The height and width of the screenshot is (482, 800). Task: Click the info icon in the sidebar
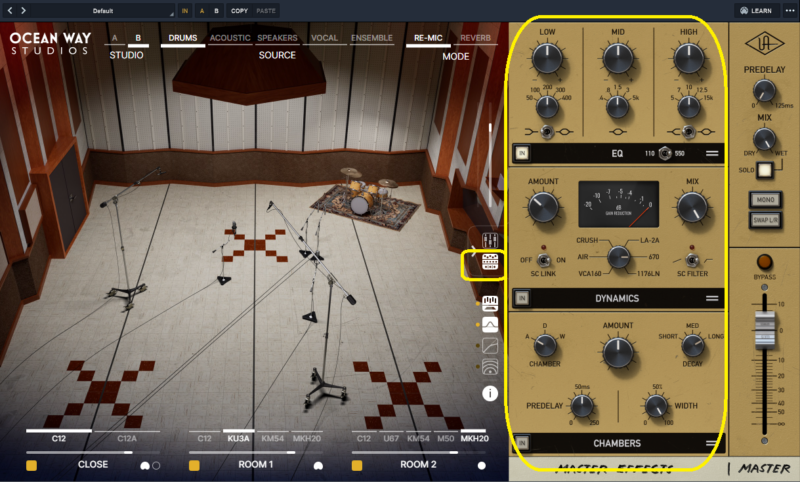point(490,393)
